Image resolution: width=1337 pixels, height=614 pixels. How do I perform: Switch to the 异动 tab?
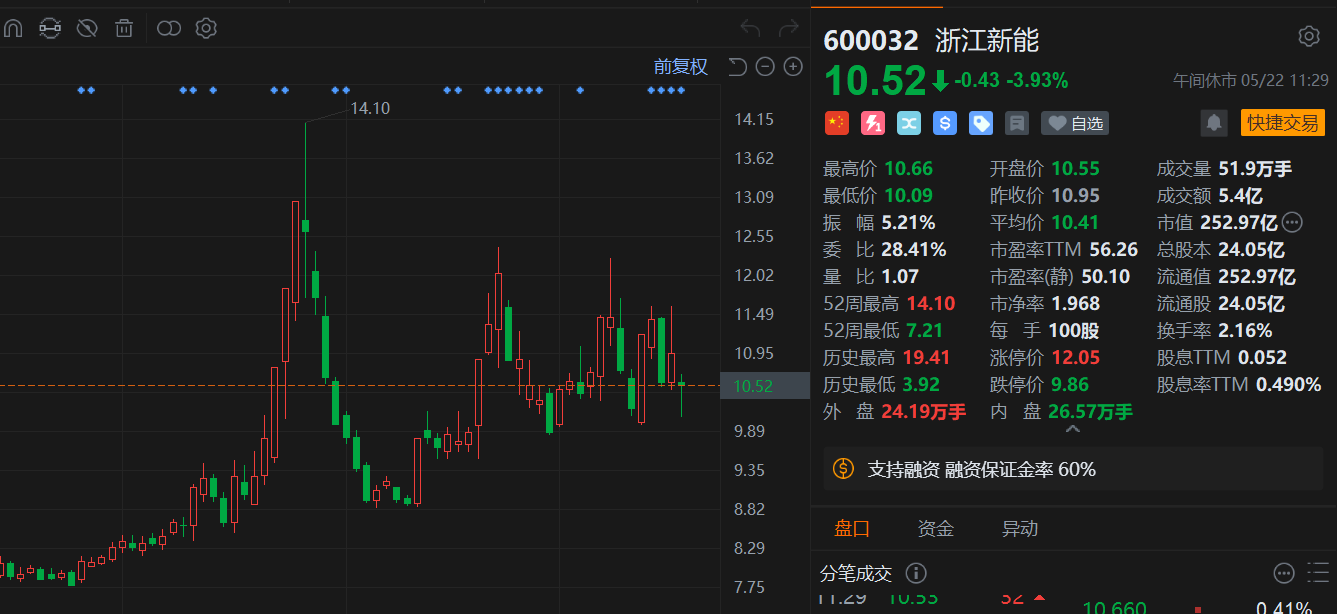1020,529
